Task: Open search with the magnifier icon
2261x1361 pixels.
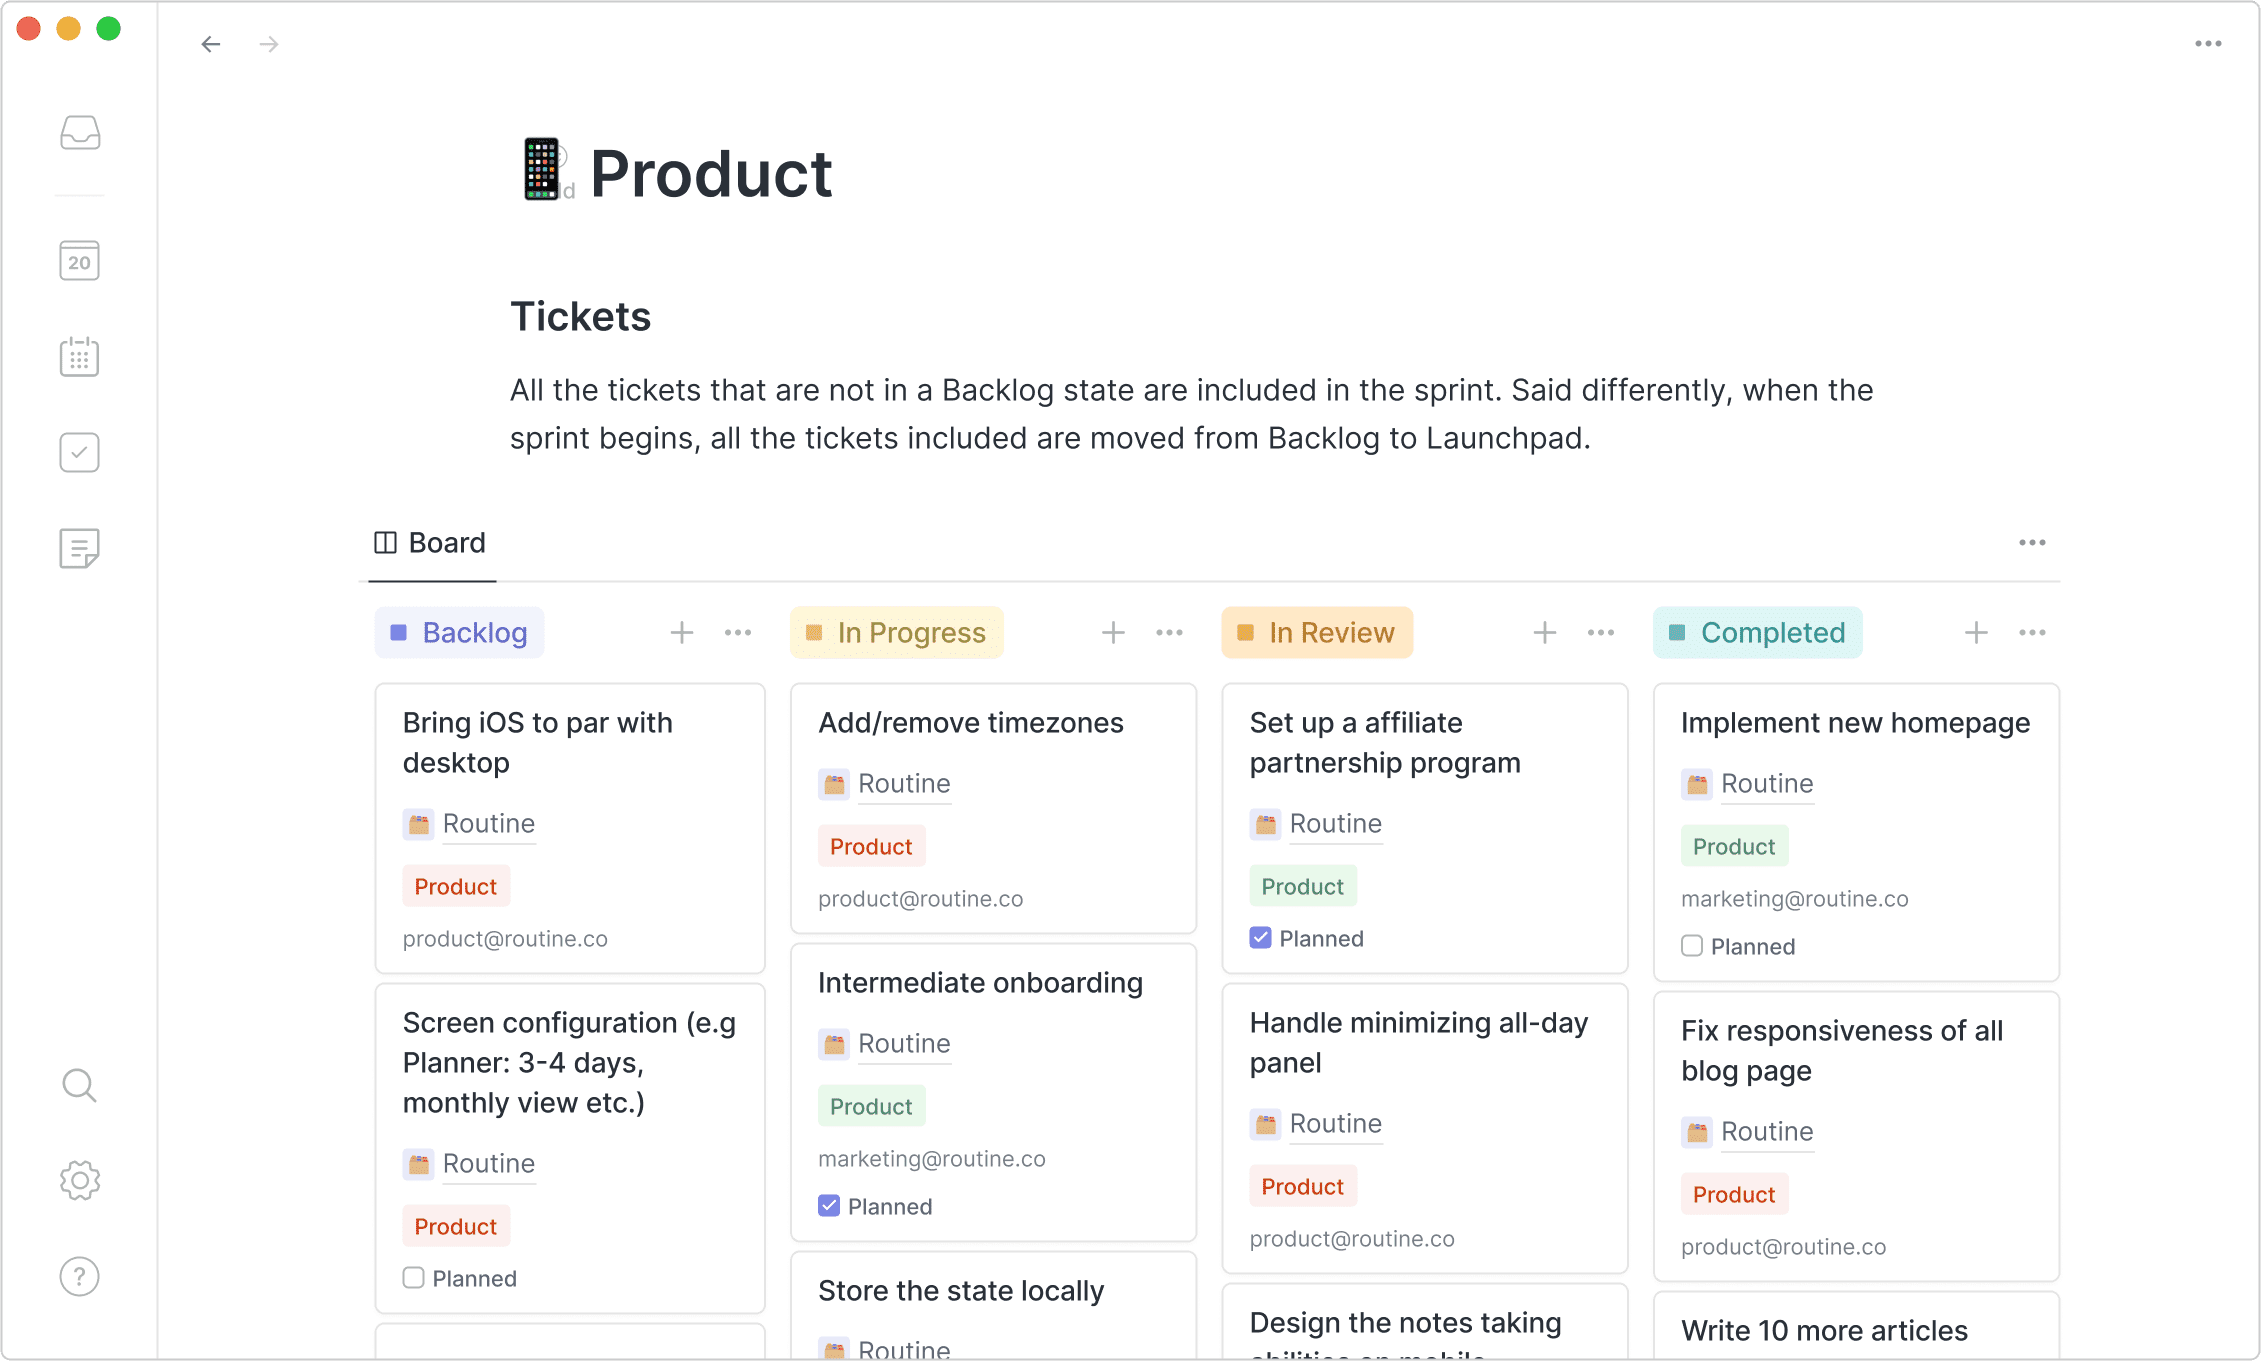Action: 80,1085
